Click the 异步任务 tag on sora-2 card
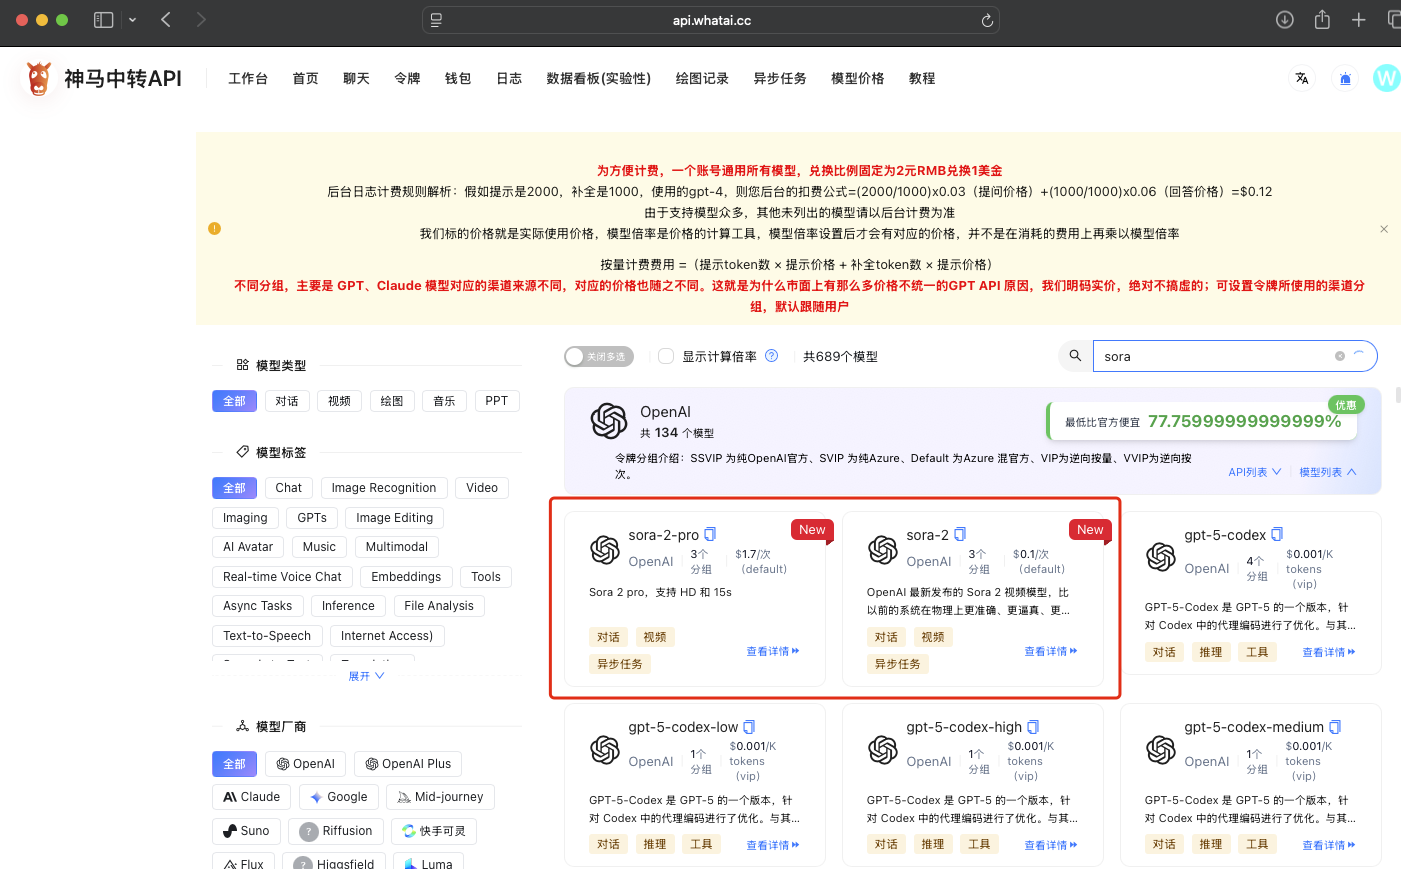This screenshot has width=1401, height=869. 898,664
